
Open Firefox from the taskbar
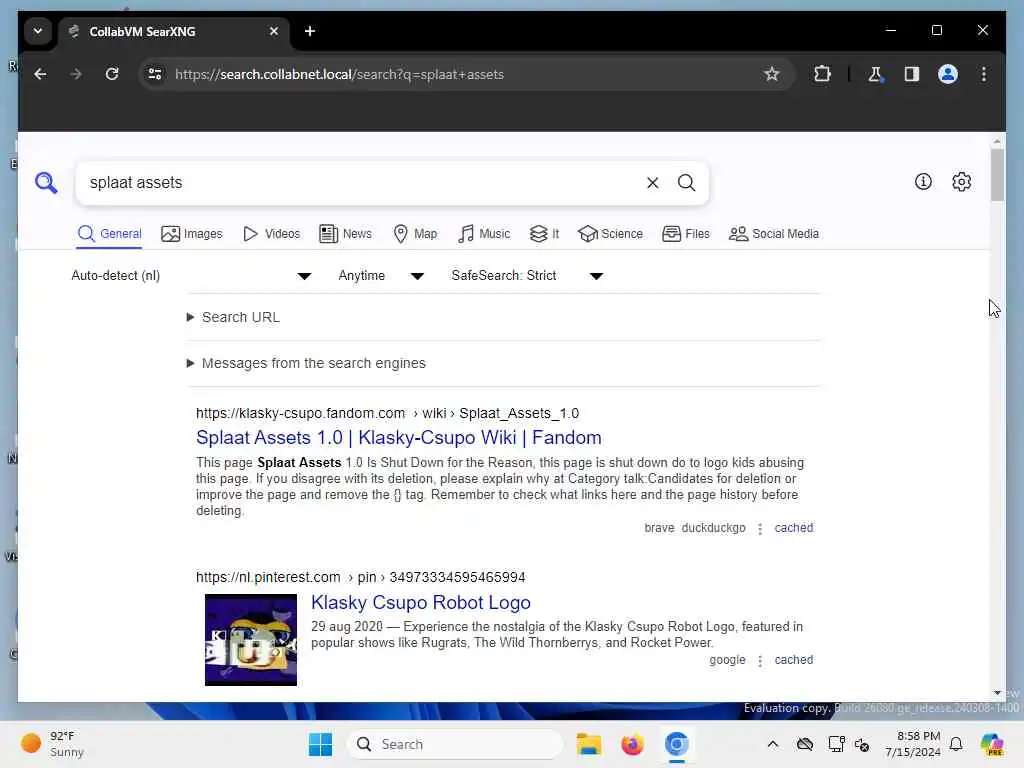[632, 744]
